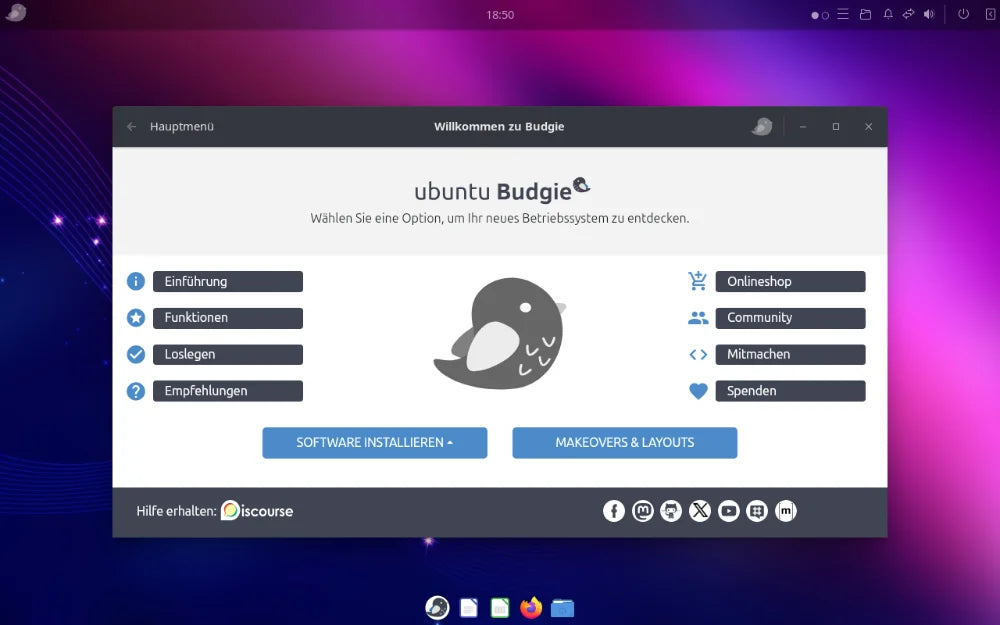Image resolution: width=1000 pixels, height=625 pixels.
Task: Open the Einführung section
Action: click(x=228, y=281)
